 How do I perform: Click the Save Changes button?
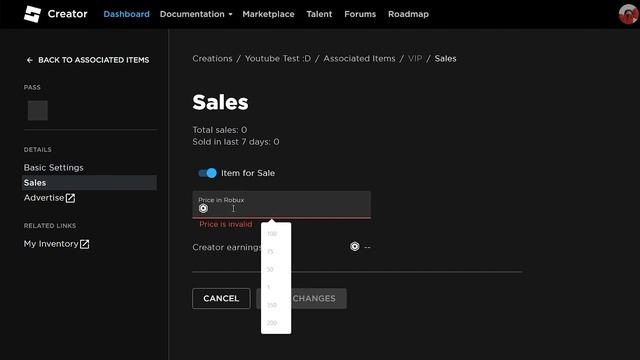[x=302, y=298]
